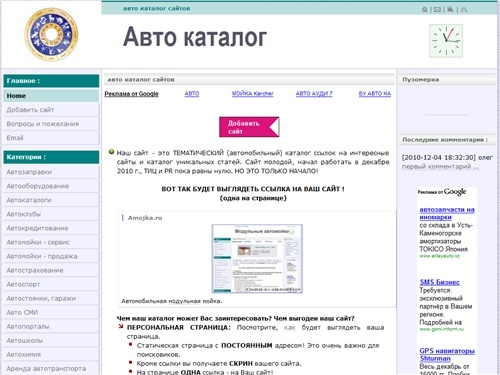Click the underlined как link in ПЕРСОНАЛЬНАЯ СТРАНИЦА text
The image size is (500, 375).
(290, 328)
